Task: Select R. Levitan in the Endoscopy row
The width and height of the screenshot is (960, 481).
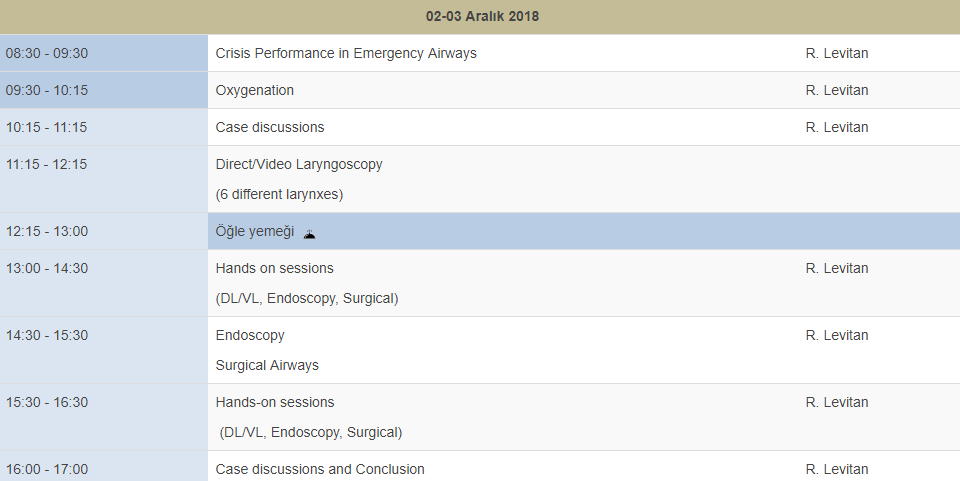Action: (x=837, y=335)
